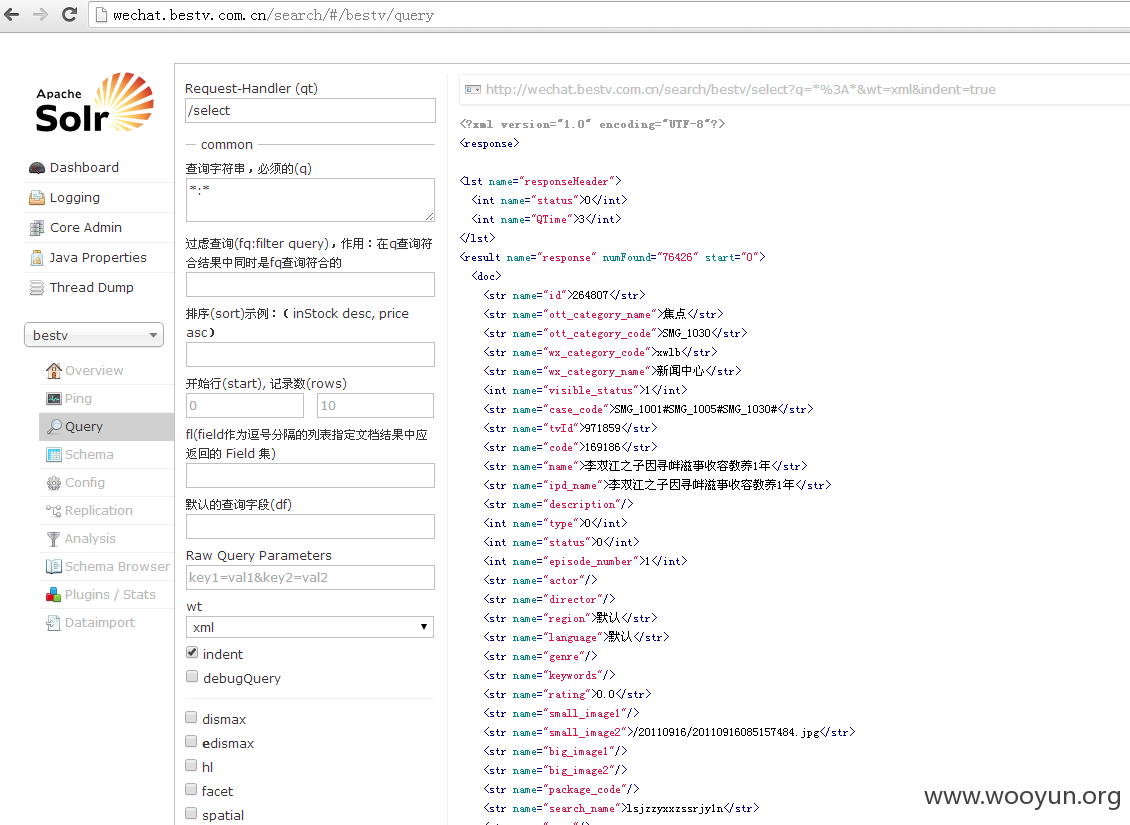Click the Raw Query Parameters field

310,577
